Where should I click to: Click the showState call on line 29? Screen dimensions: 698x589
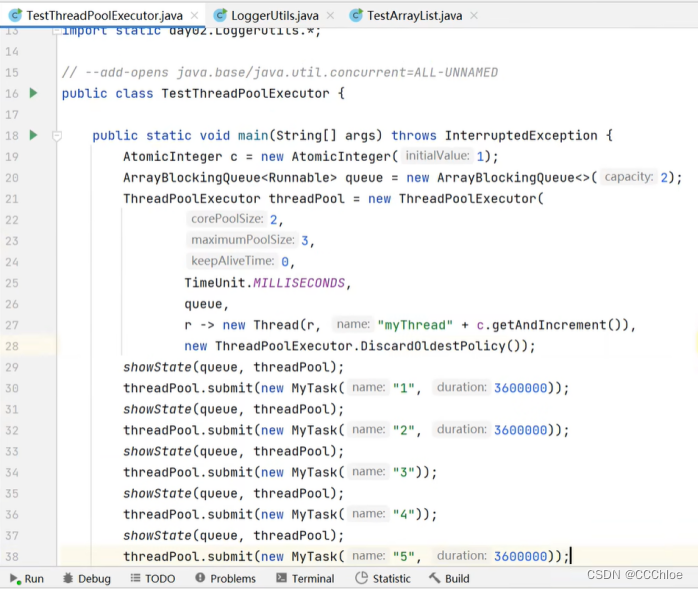pyautogui.click(x=157, y=367)
